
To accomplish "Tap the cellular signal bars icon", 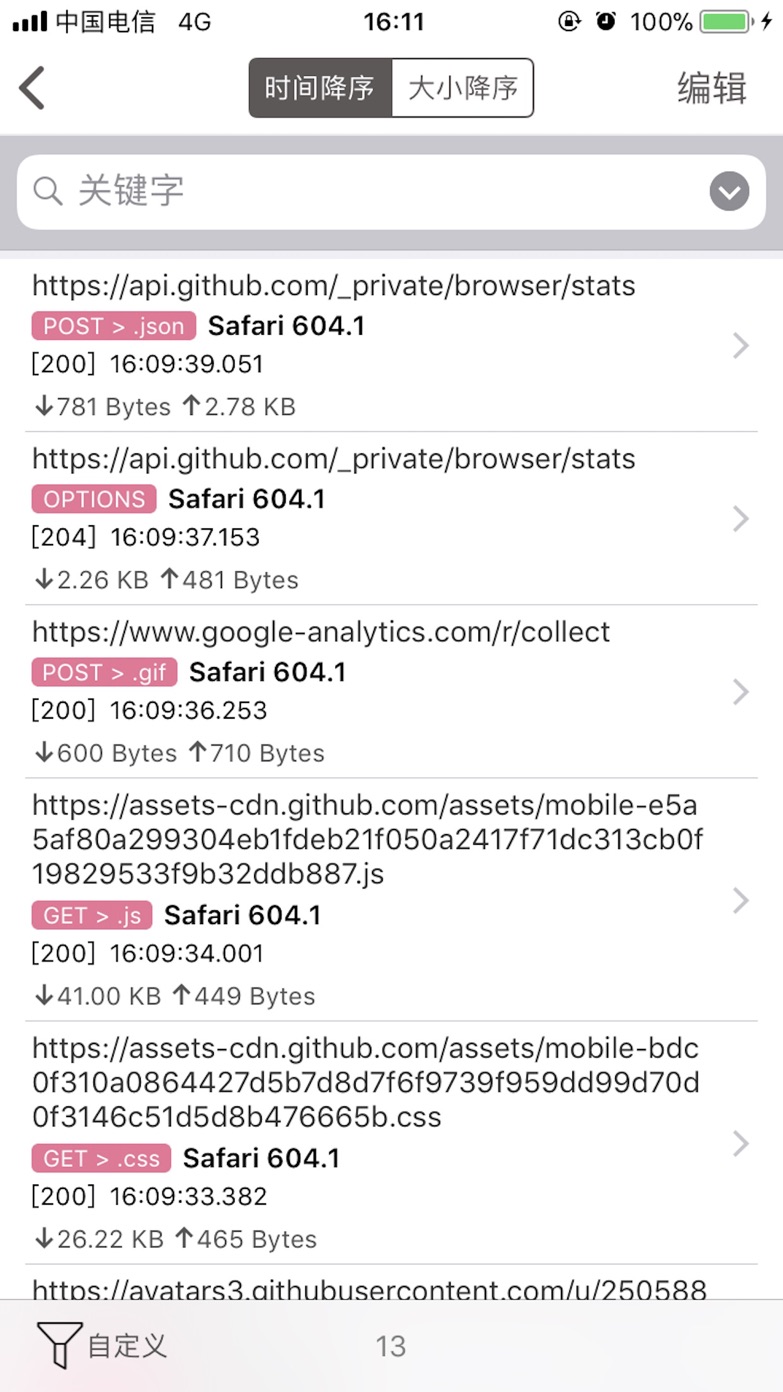I will tap(30, 22).
